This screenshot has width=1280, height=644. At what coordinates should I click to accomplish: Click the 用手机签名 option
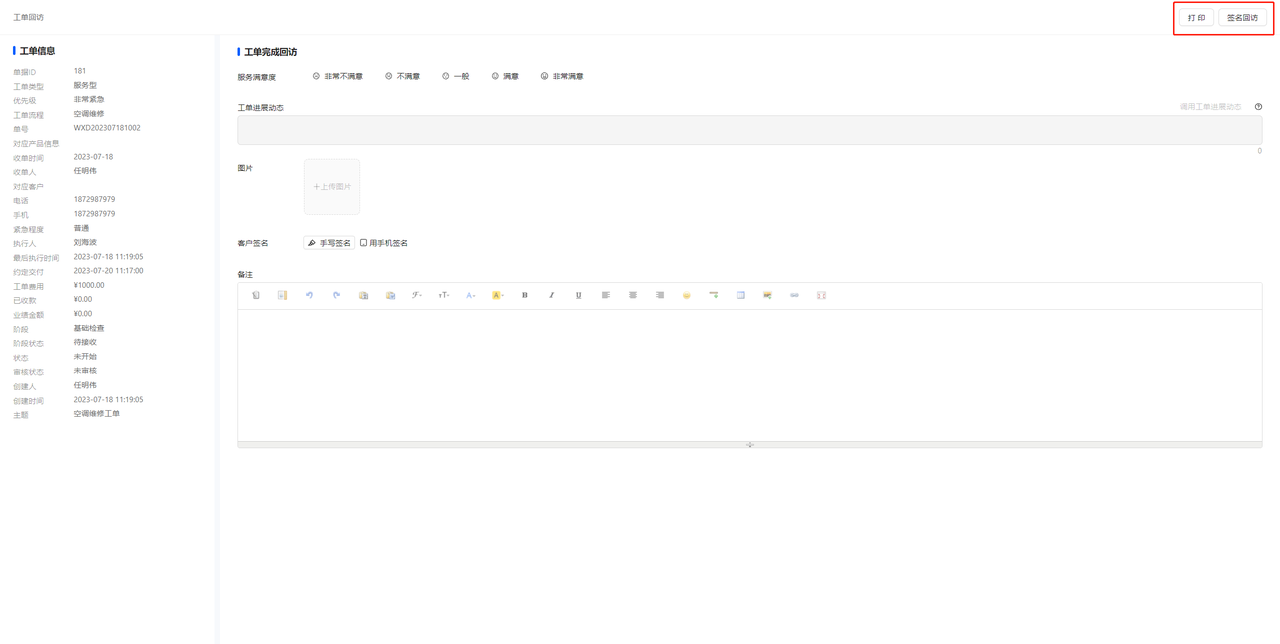384,243
